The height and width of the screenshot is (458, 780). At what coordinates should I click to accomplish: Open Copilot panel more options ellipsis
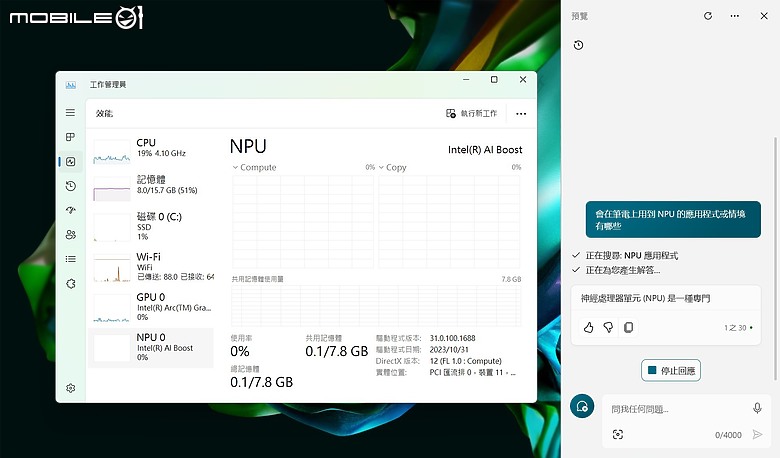pyautogui.click(x=734, y=16)
